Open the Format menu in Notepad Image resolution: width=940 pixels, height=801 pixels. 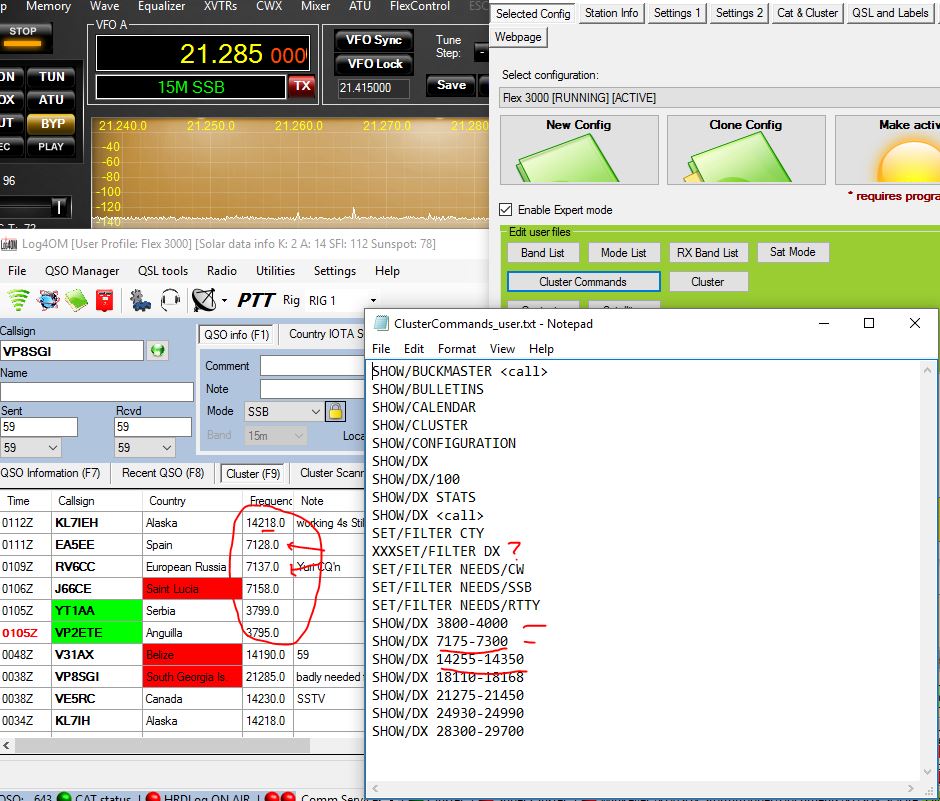pos(457,349)
